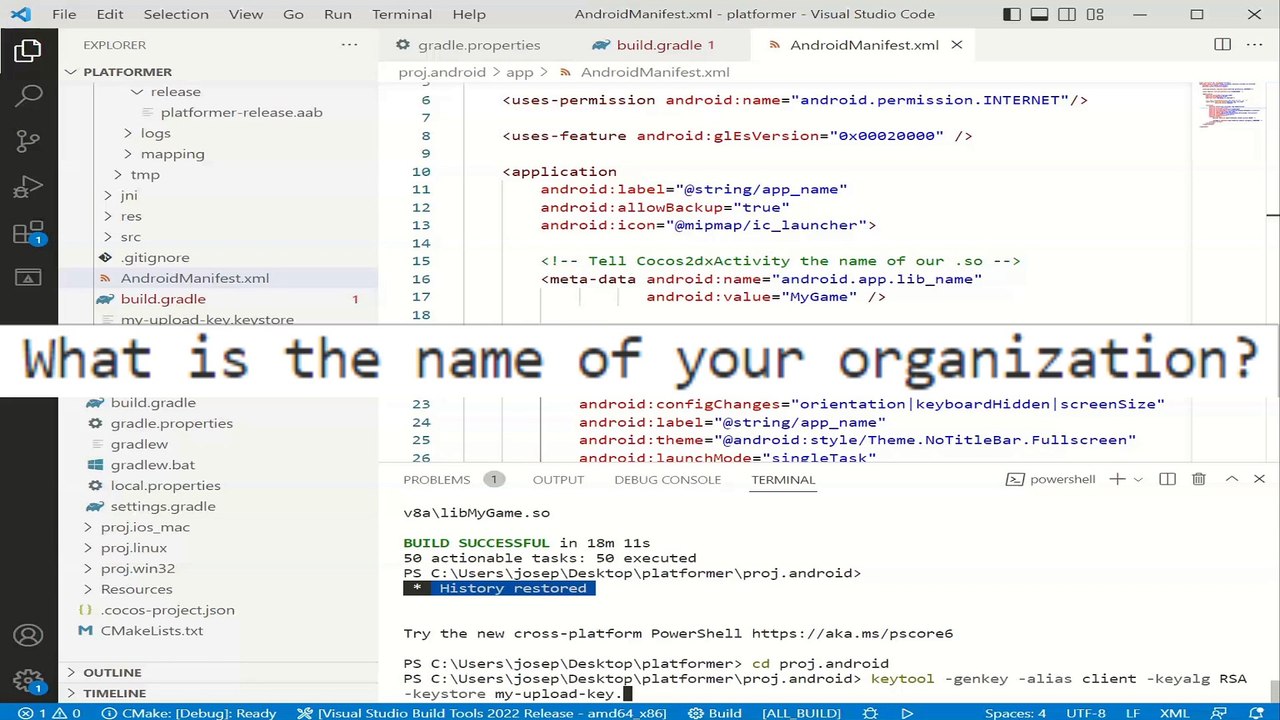Open the Search view in activity bar
The width and height of the screenshot is (1280, 720).
point(28,96)
